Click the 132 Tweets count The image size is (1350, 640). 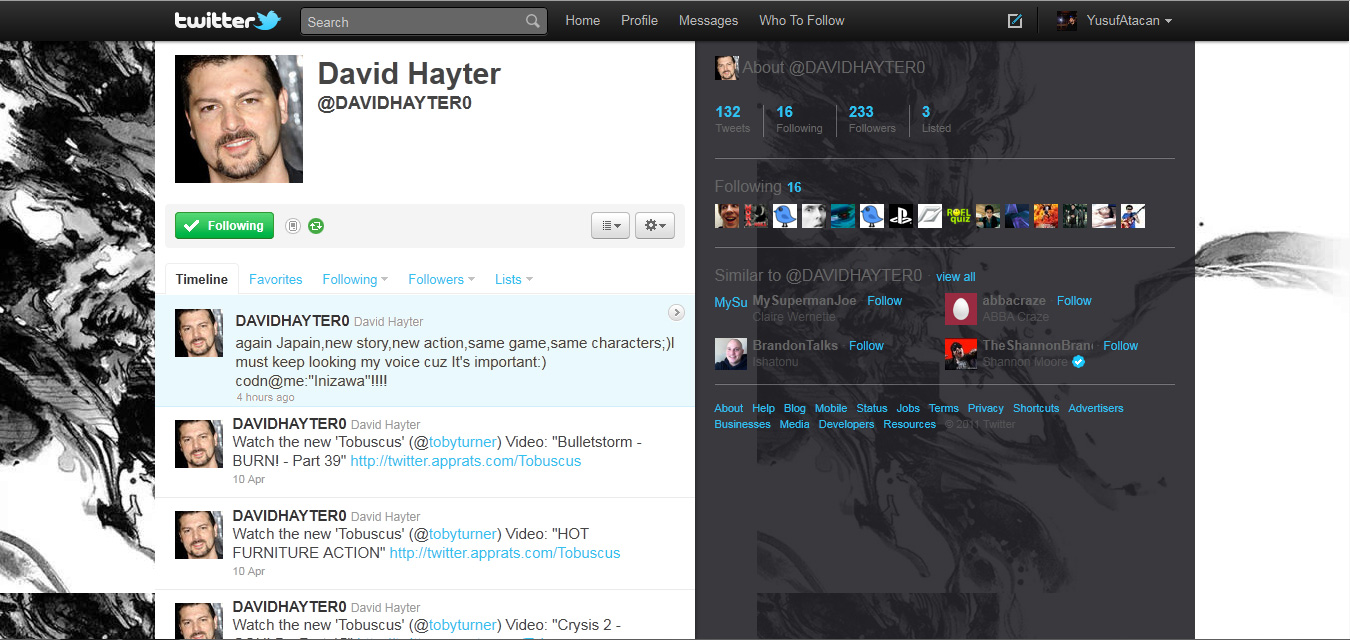click(x=732, y=119)
